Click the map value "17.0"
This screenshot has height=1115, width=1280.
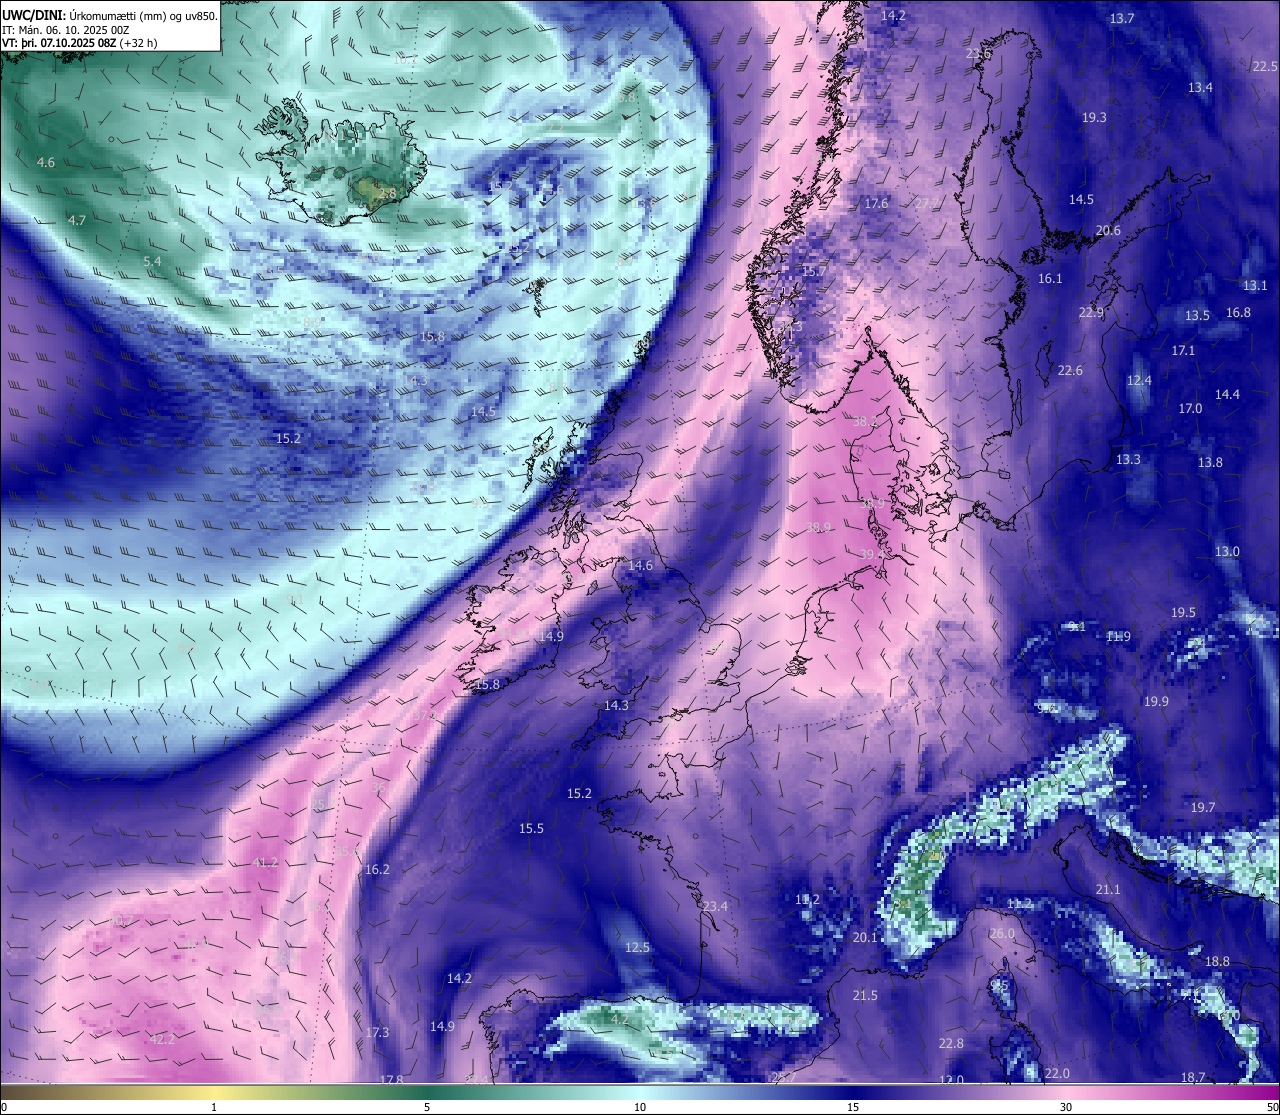[1190, 409]
